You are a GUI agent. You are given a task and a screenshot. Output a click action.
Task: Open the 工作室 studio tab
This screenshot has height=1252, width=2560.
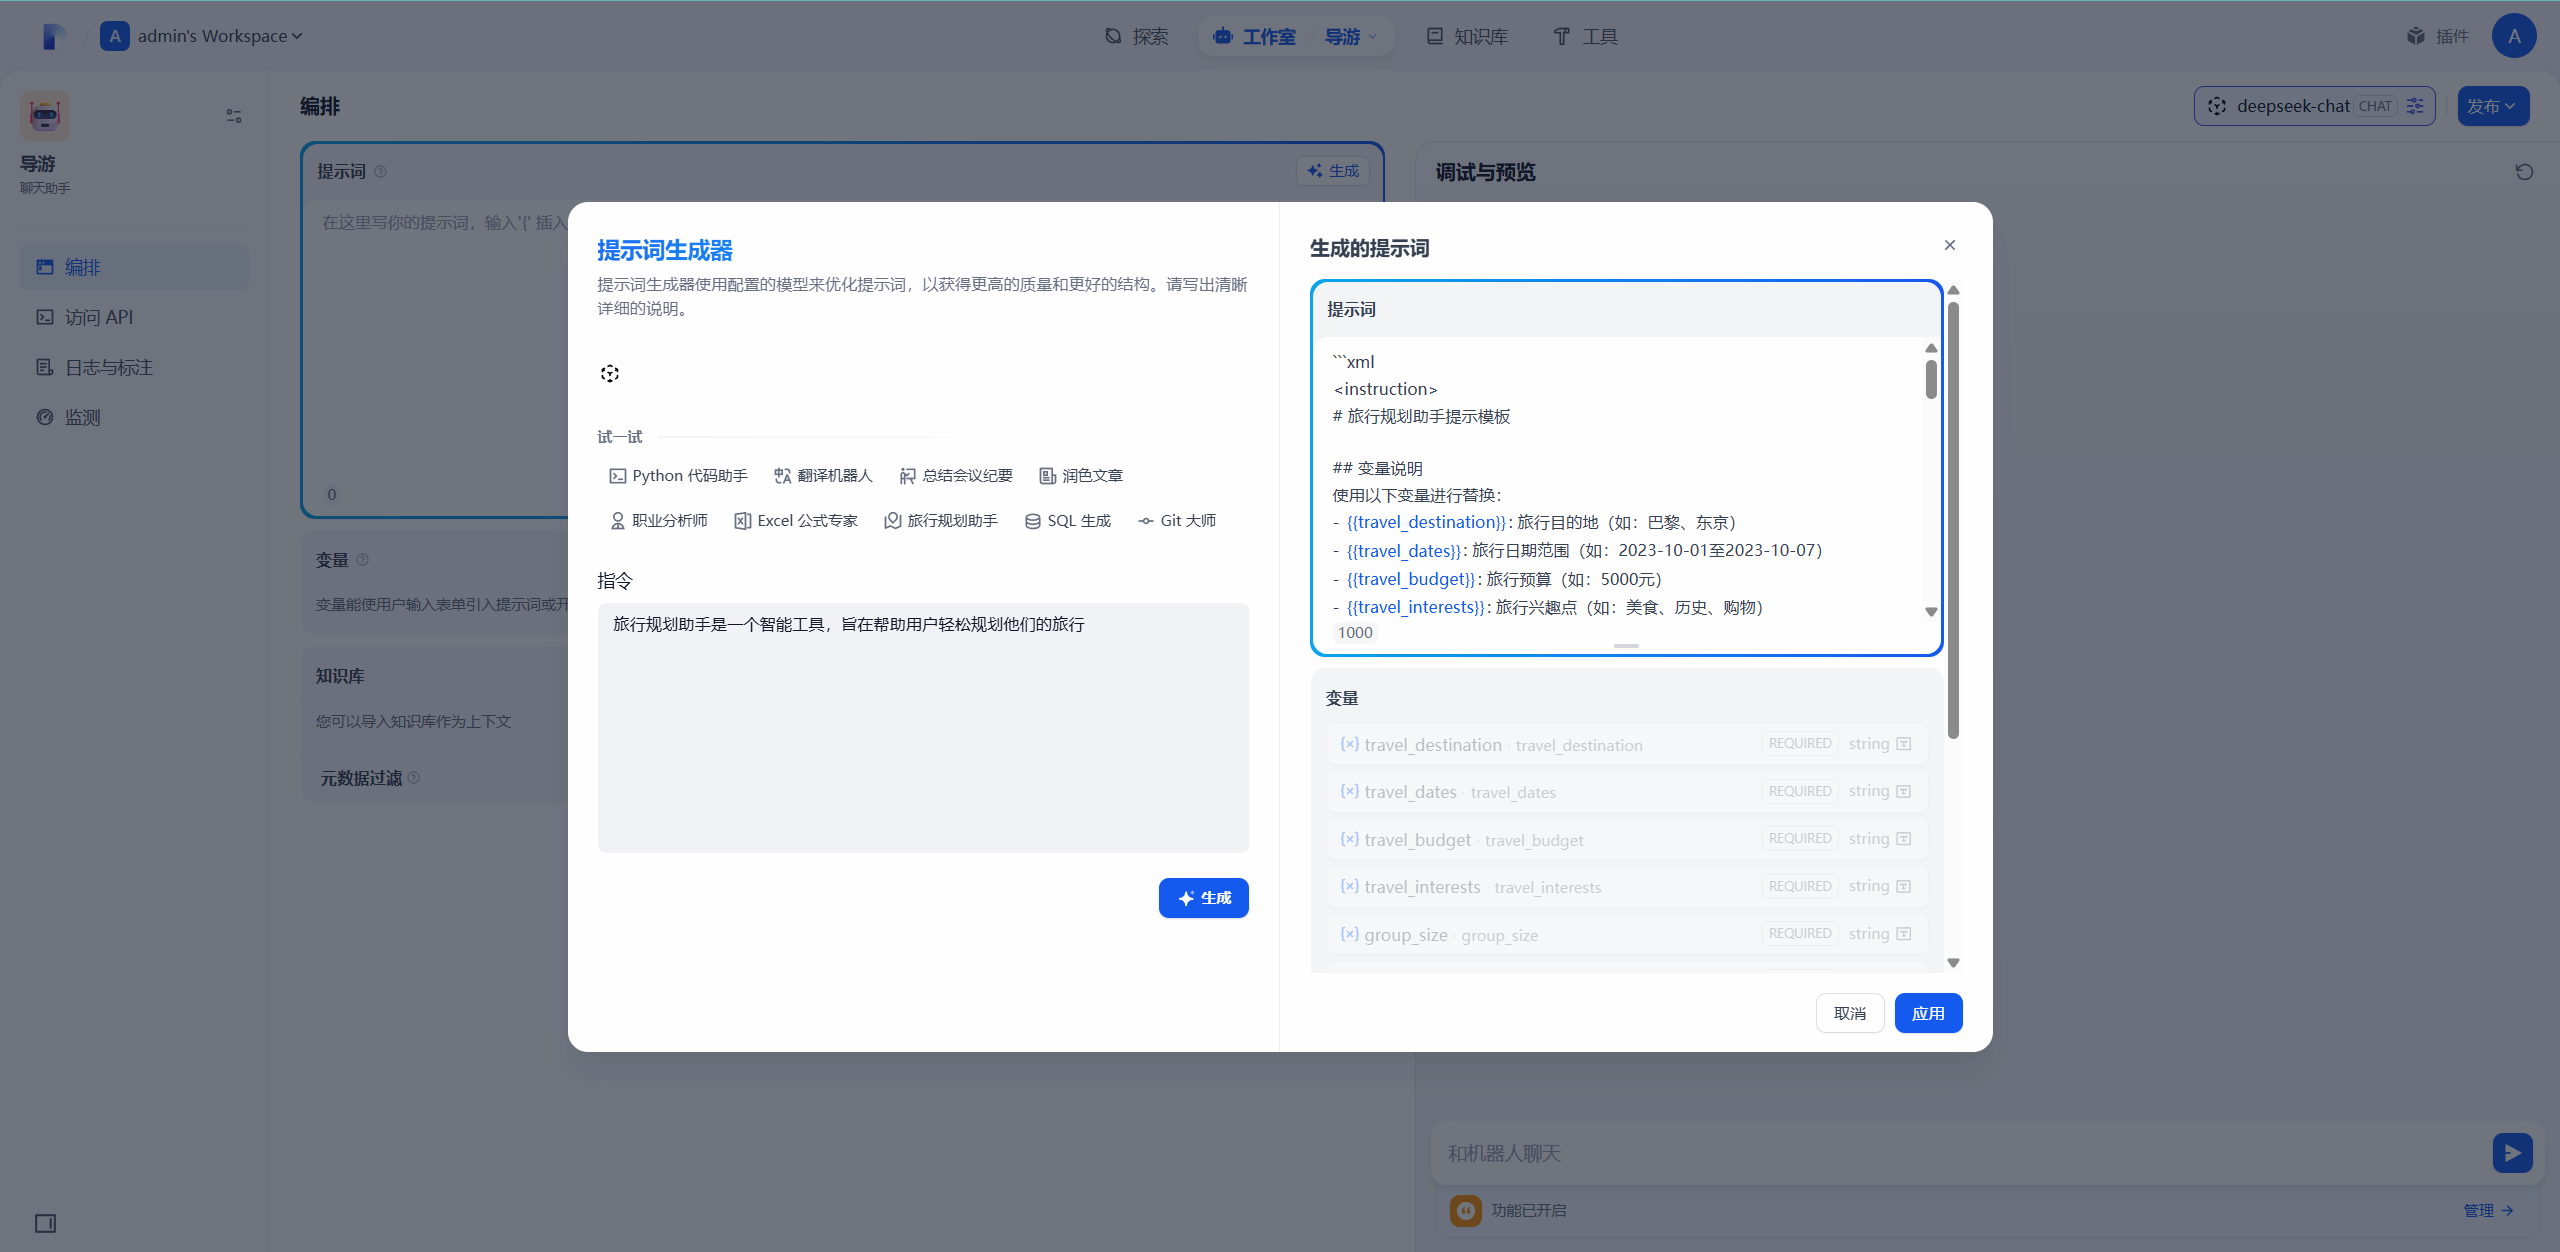pyautogui.click(x=1255, y=36)
